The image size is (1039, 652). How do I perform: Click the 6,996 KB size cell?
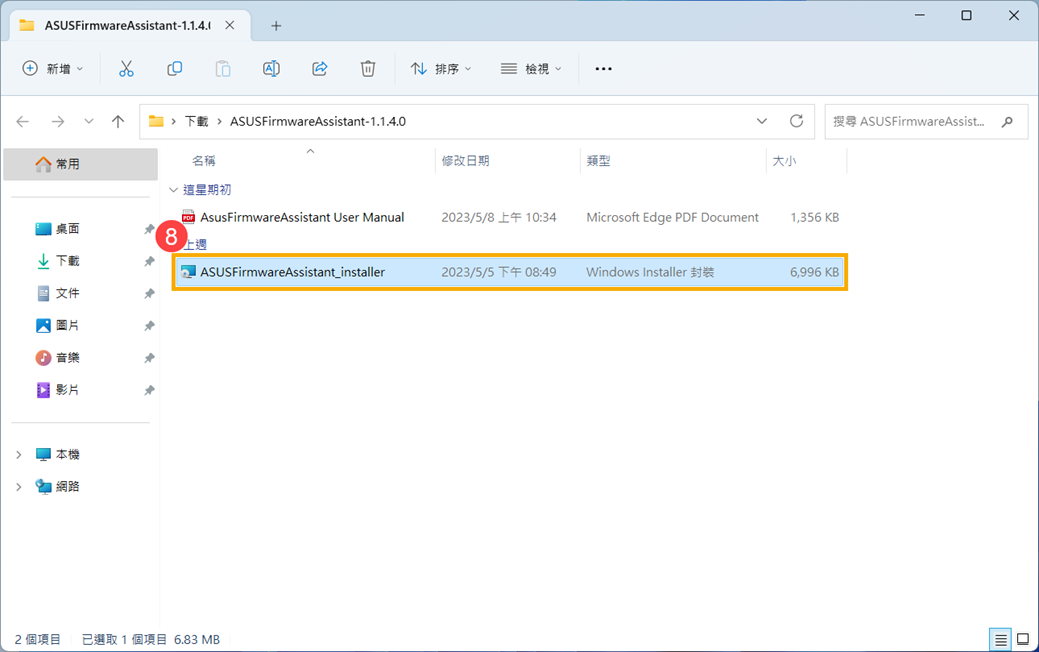(x=814, y=272)
